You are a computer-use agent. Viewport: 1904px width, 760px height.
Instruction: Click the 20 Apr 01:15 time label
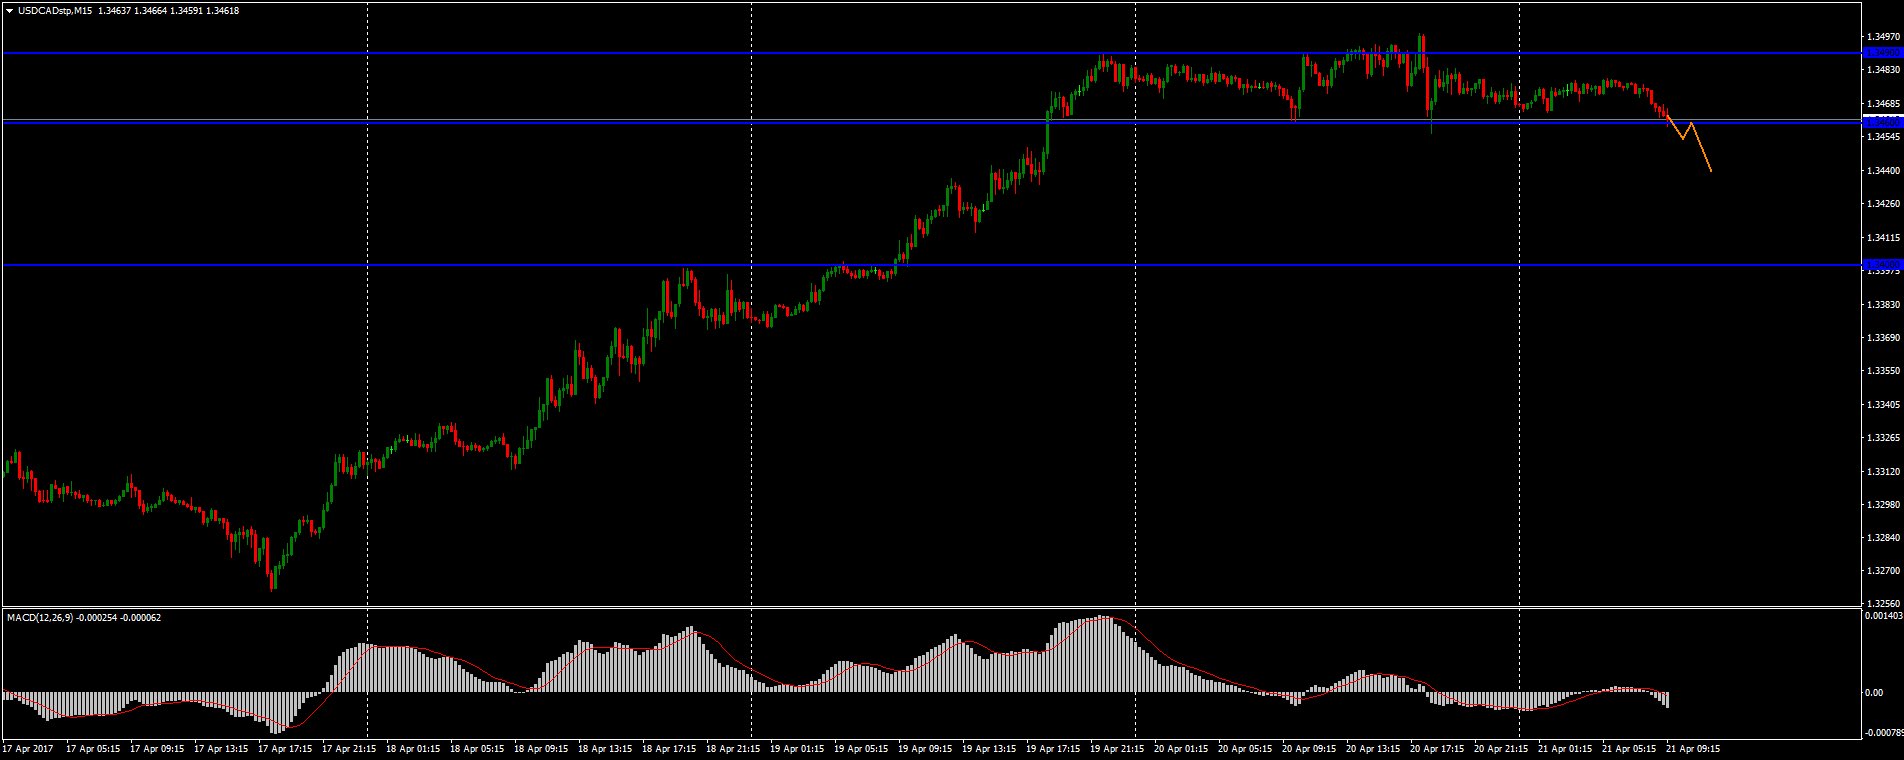pos(1181,748)
